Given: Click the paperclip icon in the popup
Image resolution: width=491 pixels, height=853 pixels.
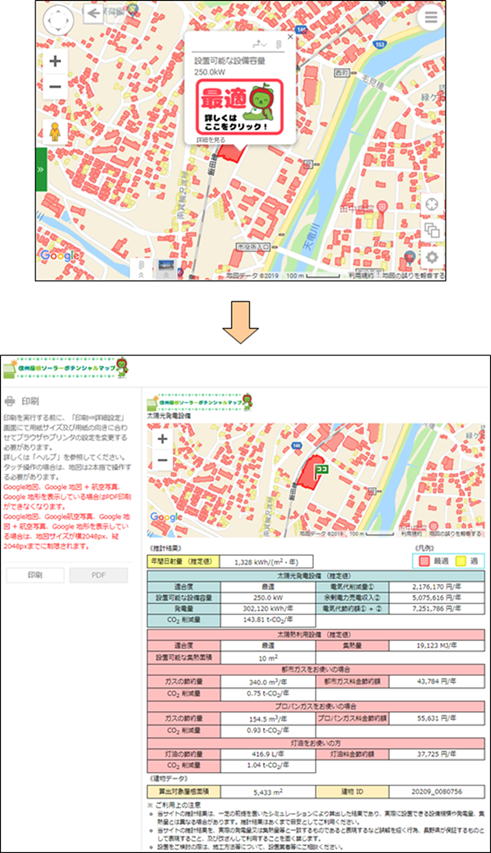Looking at the screenshot, I should [277, 44].
